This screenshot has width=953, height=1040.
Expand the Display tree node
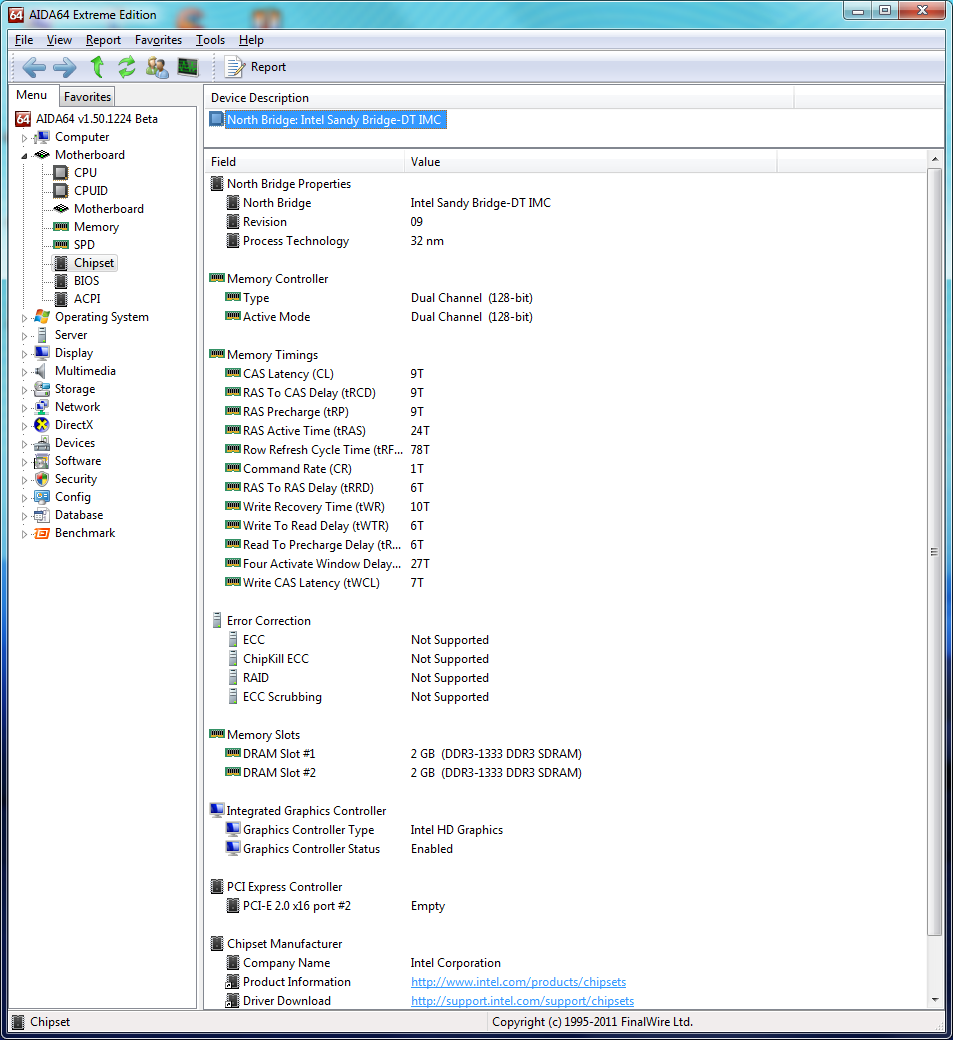click(25, 354)
